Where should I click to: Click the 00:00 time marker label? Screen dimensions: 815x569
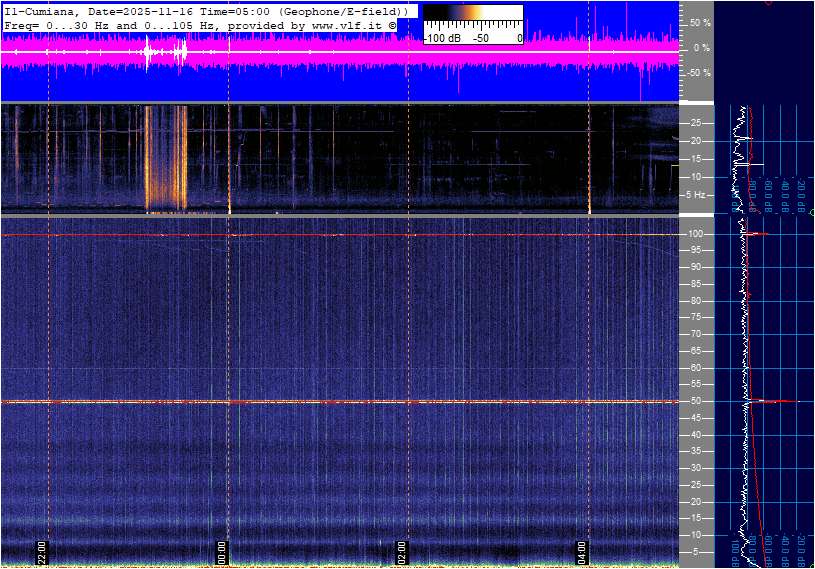point(222,552)
